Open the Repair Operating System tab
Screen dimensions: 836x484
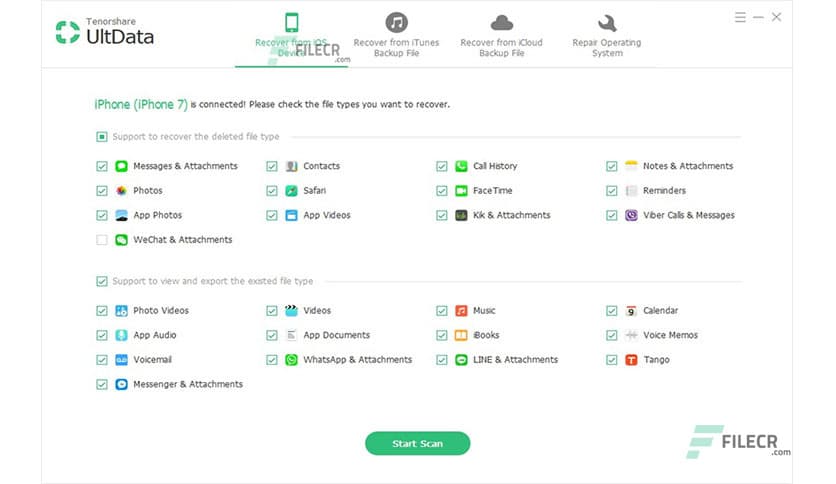[x=607, y=35]
